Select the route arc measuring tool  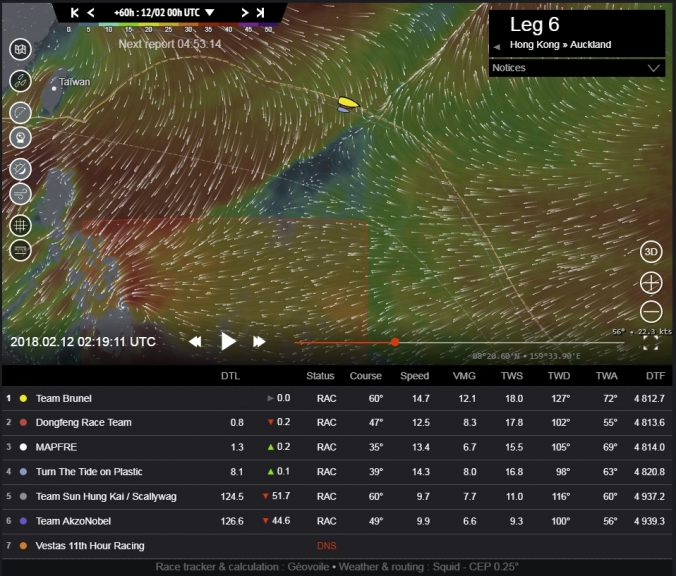(20, 113)
